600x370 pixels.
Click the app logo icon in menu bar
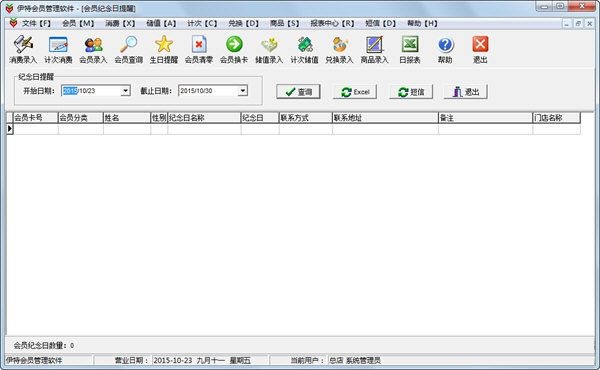pos(13,23)
